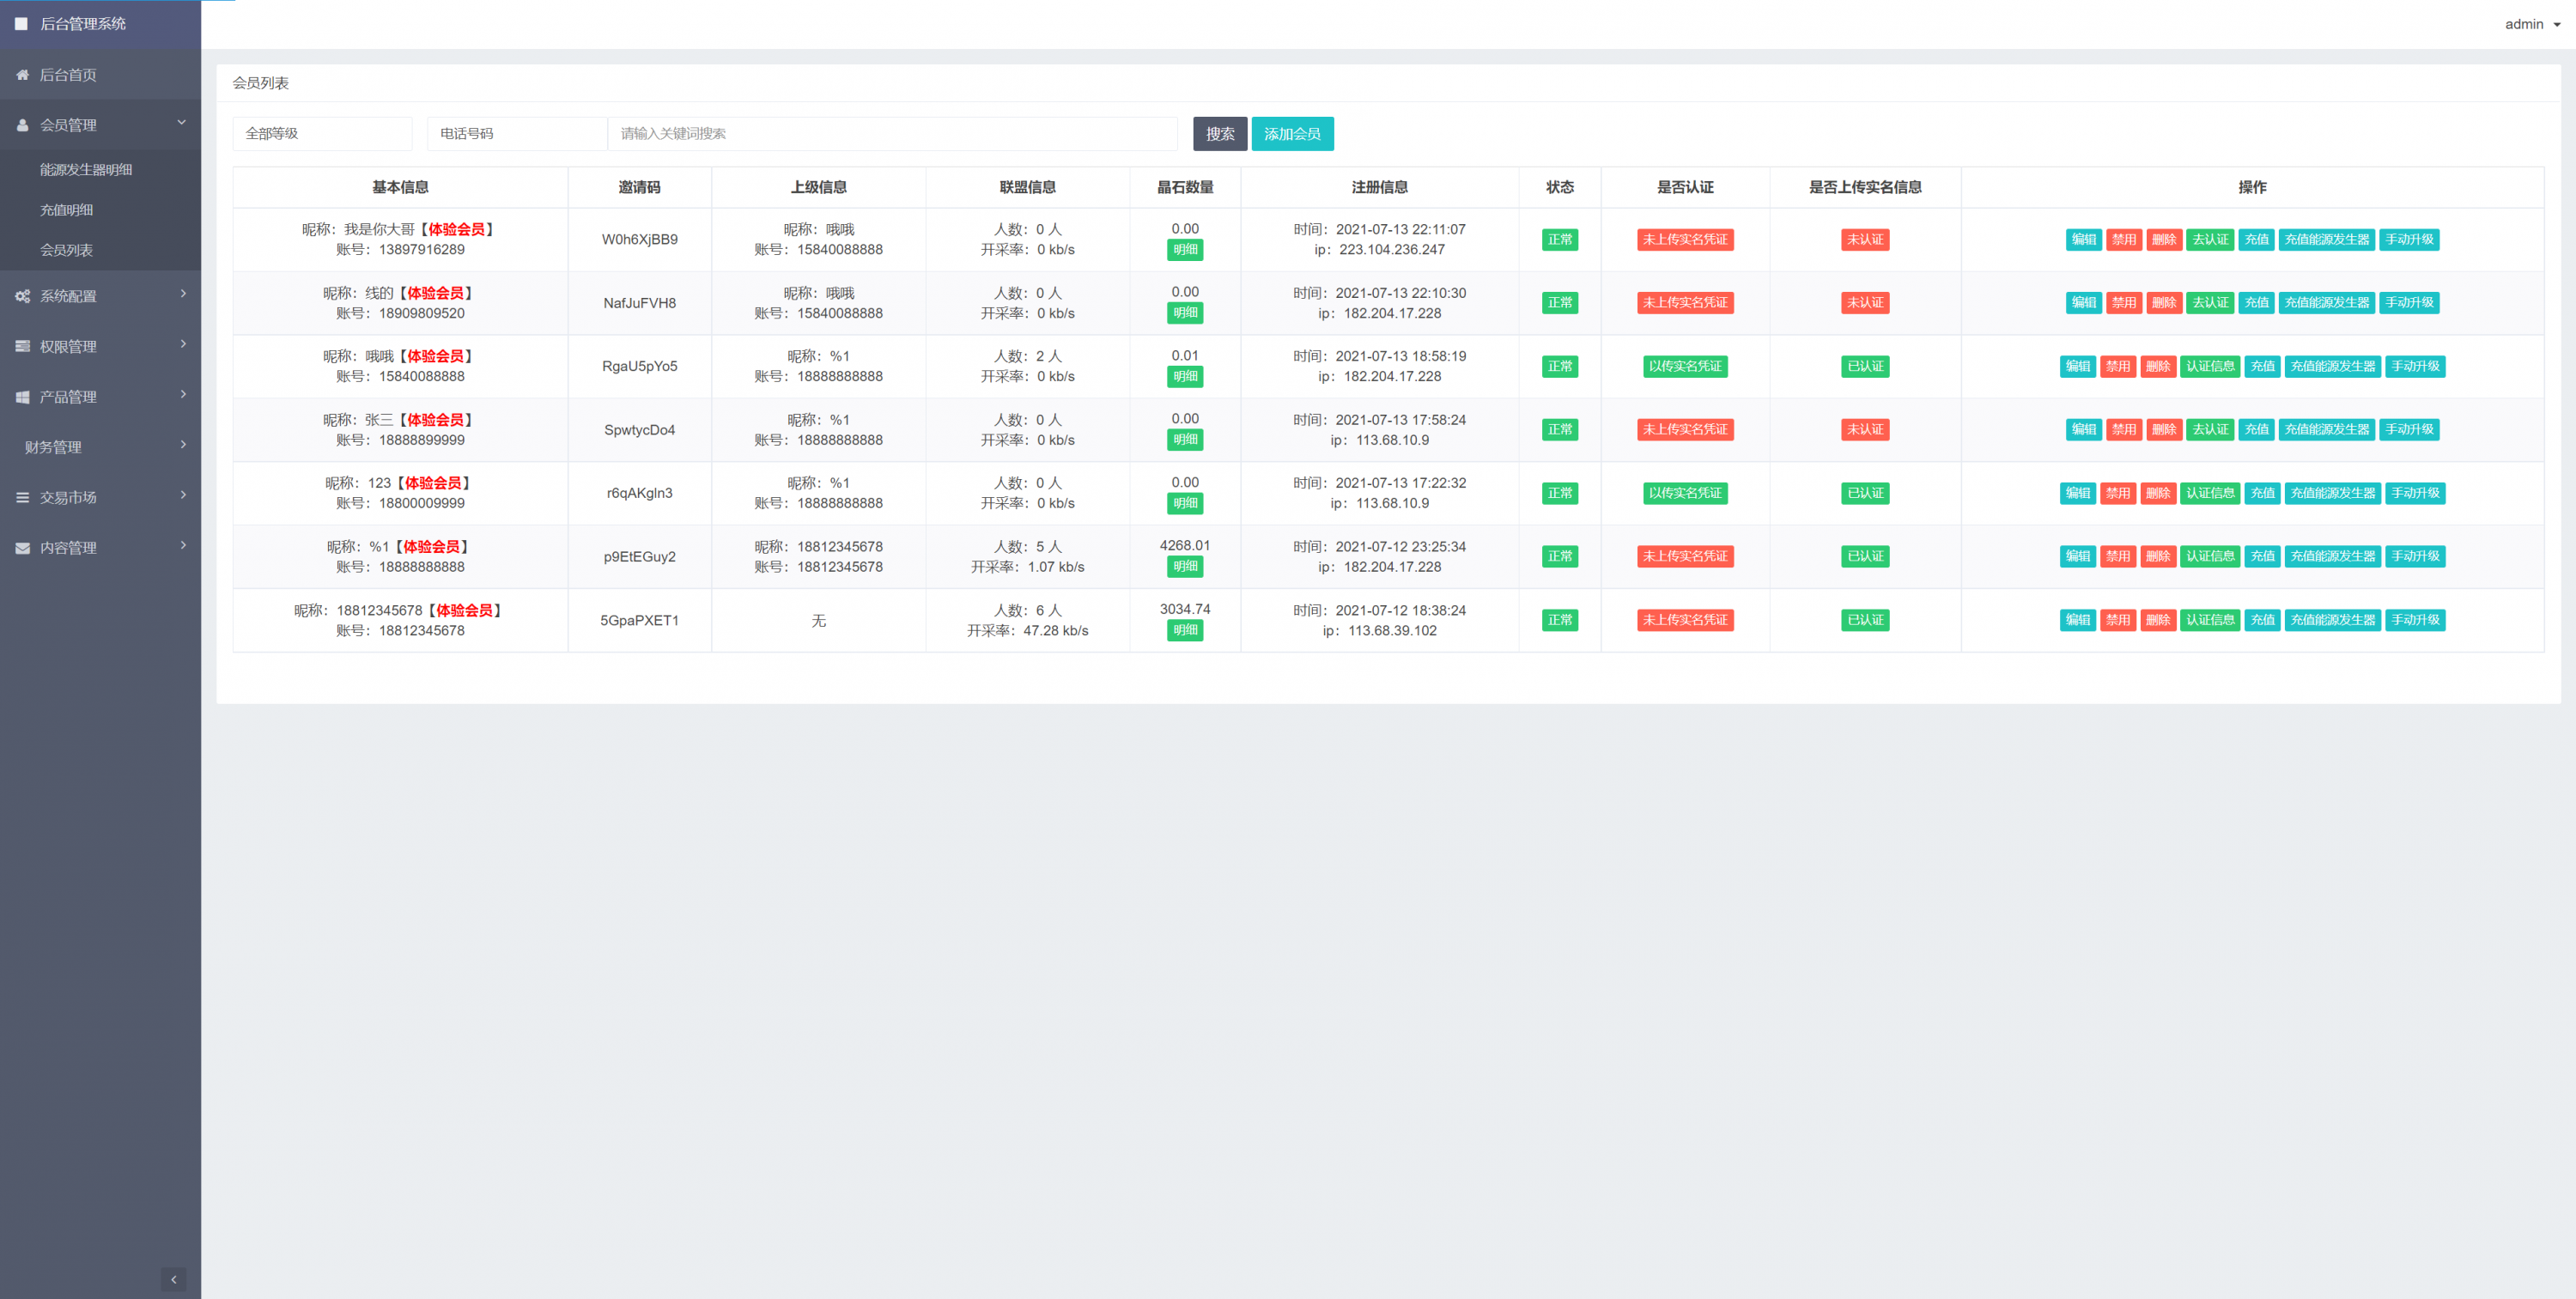The width and height of the screenshot is (2576, 1299).
Task: Click the envelope icon beside 内容管理
Action: [x=22, y=548]
